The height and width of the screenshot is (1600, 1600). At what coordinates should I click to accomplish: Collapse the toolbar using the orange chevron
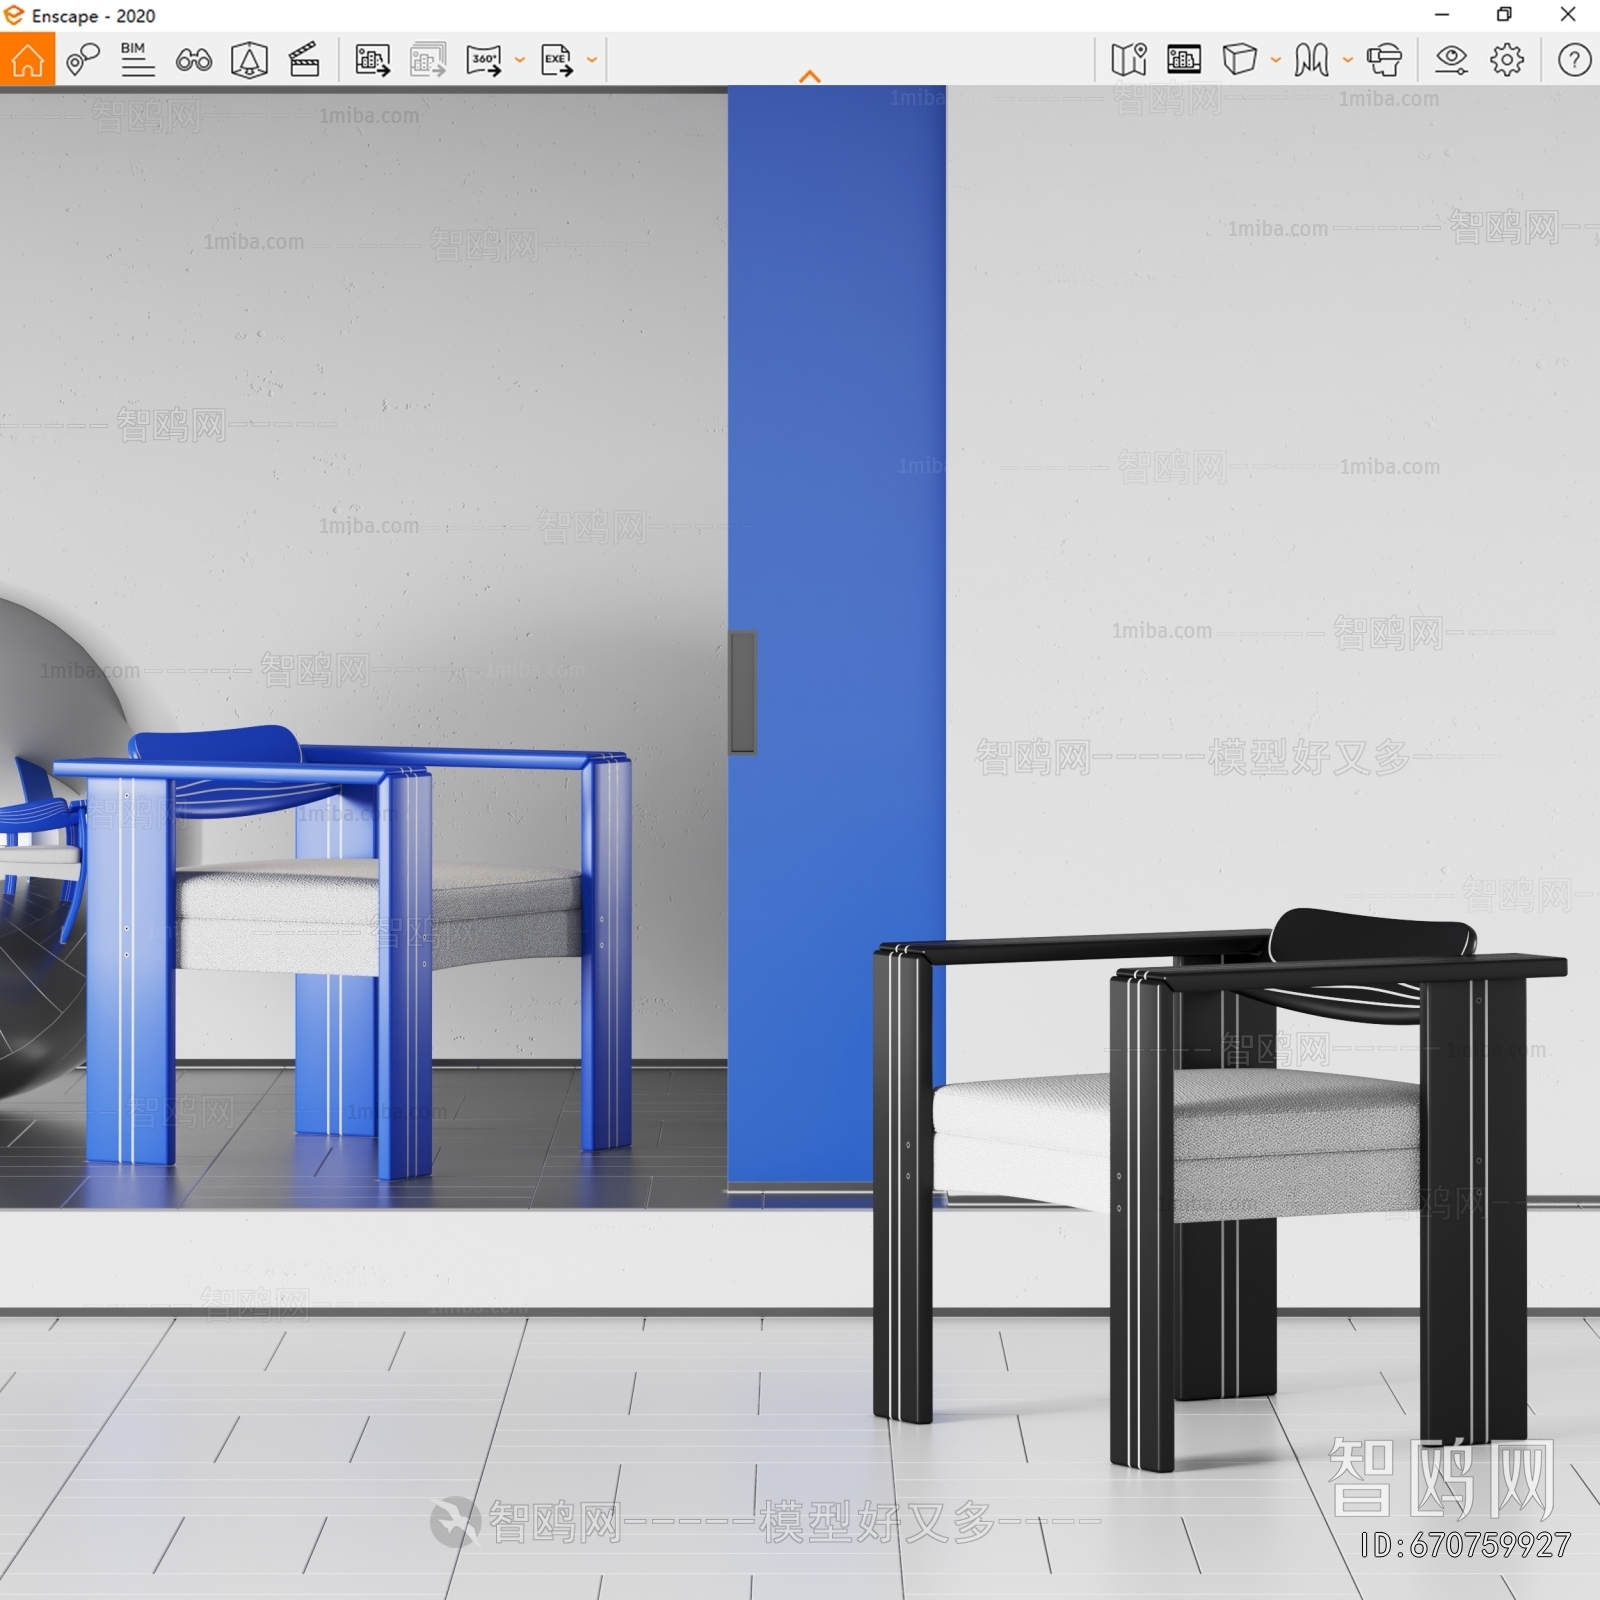(810, 76)
